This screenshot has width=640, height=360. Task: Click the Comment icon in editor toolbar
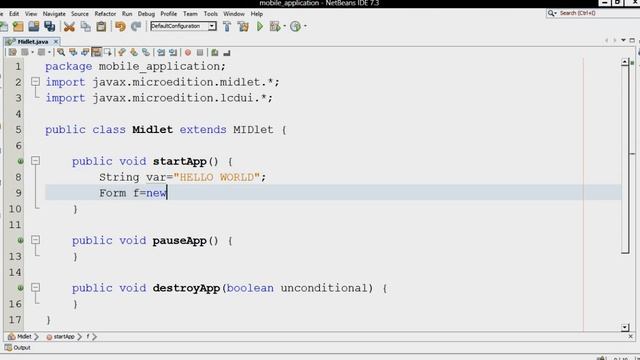(215, 52)
